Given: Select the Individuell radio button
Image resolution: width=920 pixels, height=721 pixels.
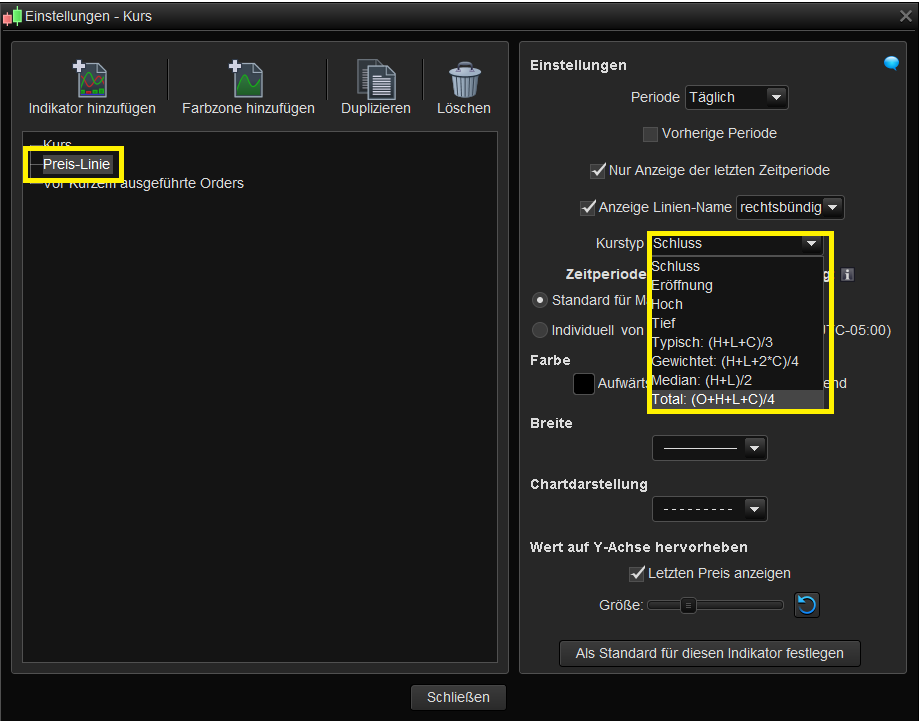Looking at the screenshot, I should coord(539,330).
